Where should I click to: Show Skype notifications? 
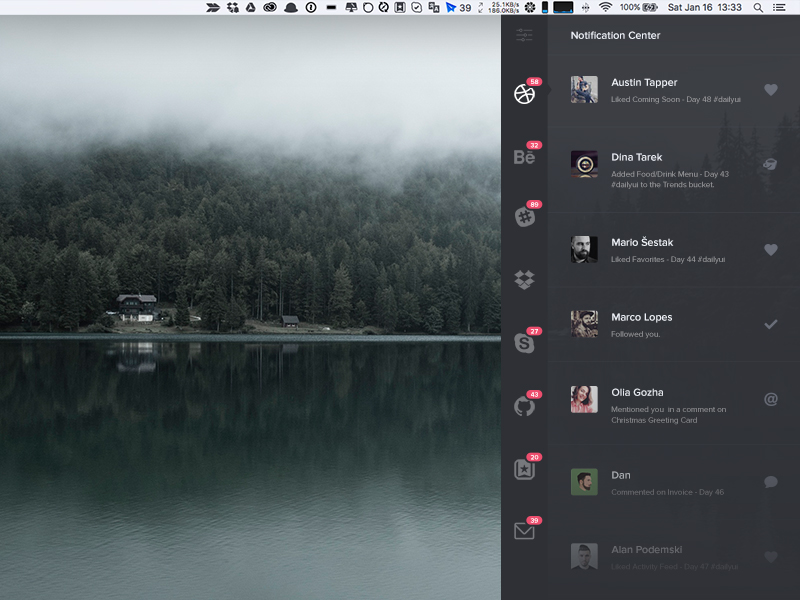point(524,343)
